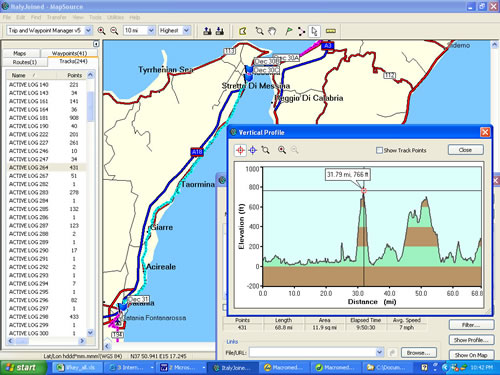The height and width of the screenshot is (375, 500).
Task: Select the arrow Selection tool
Action: tap(314, 31)
